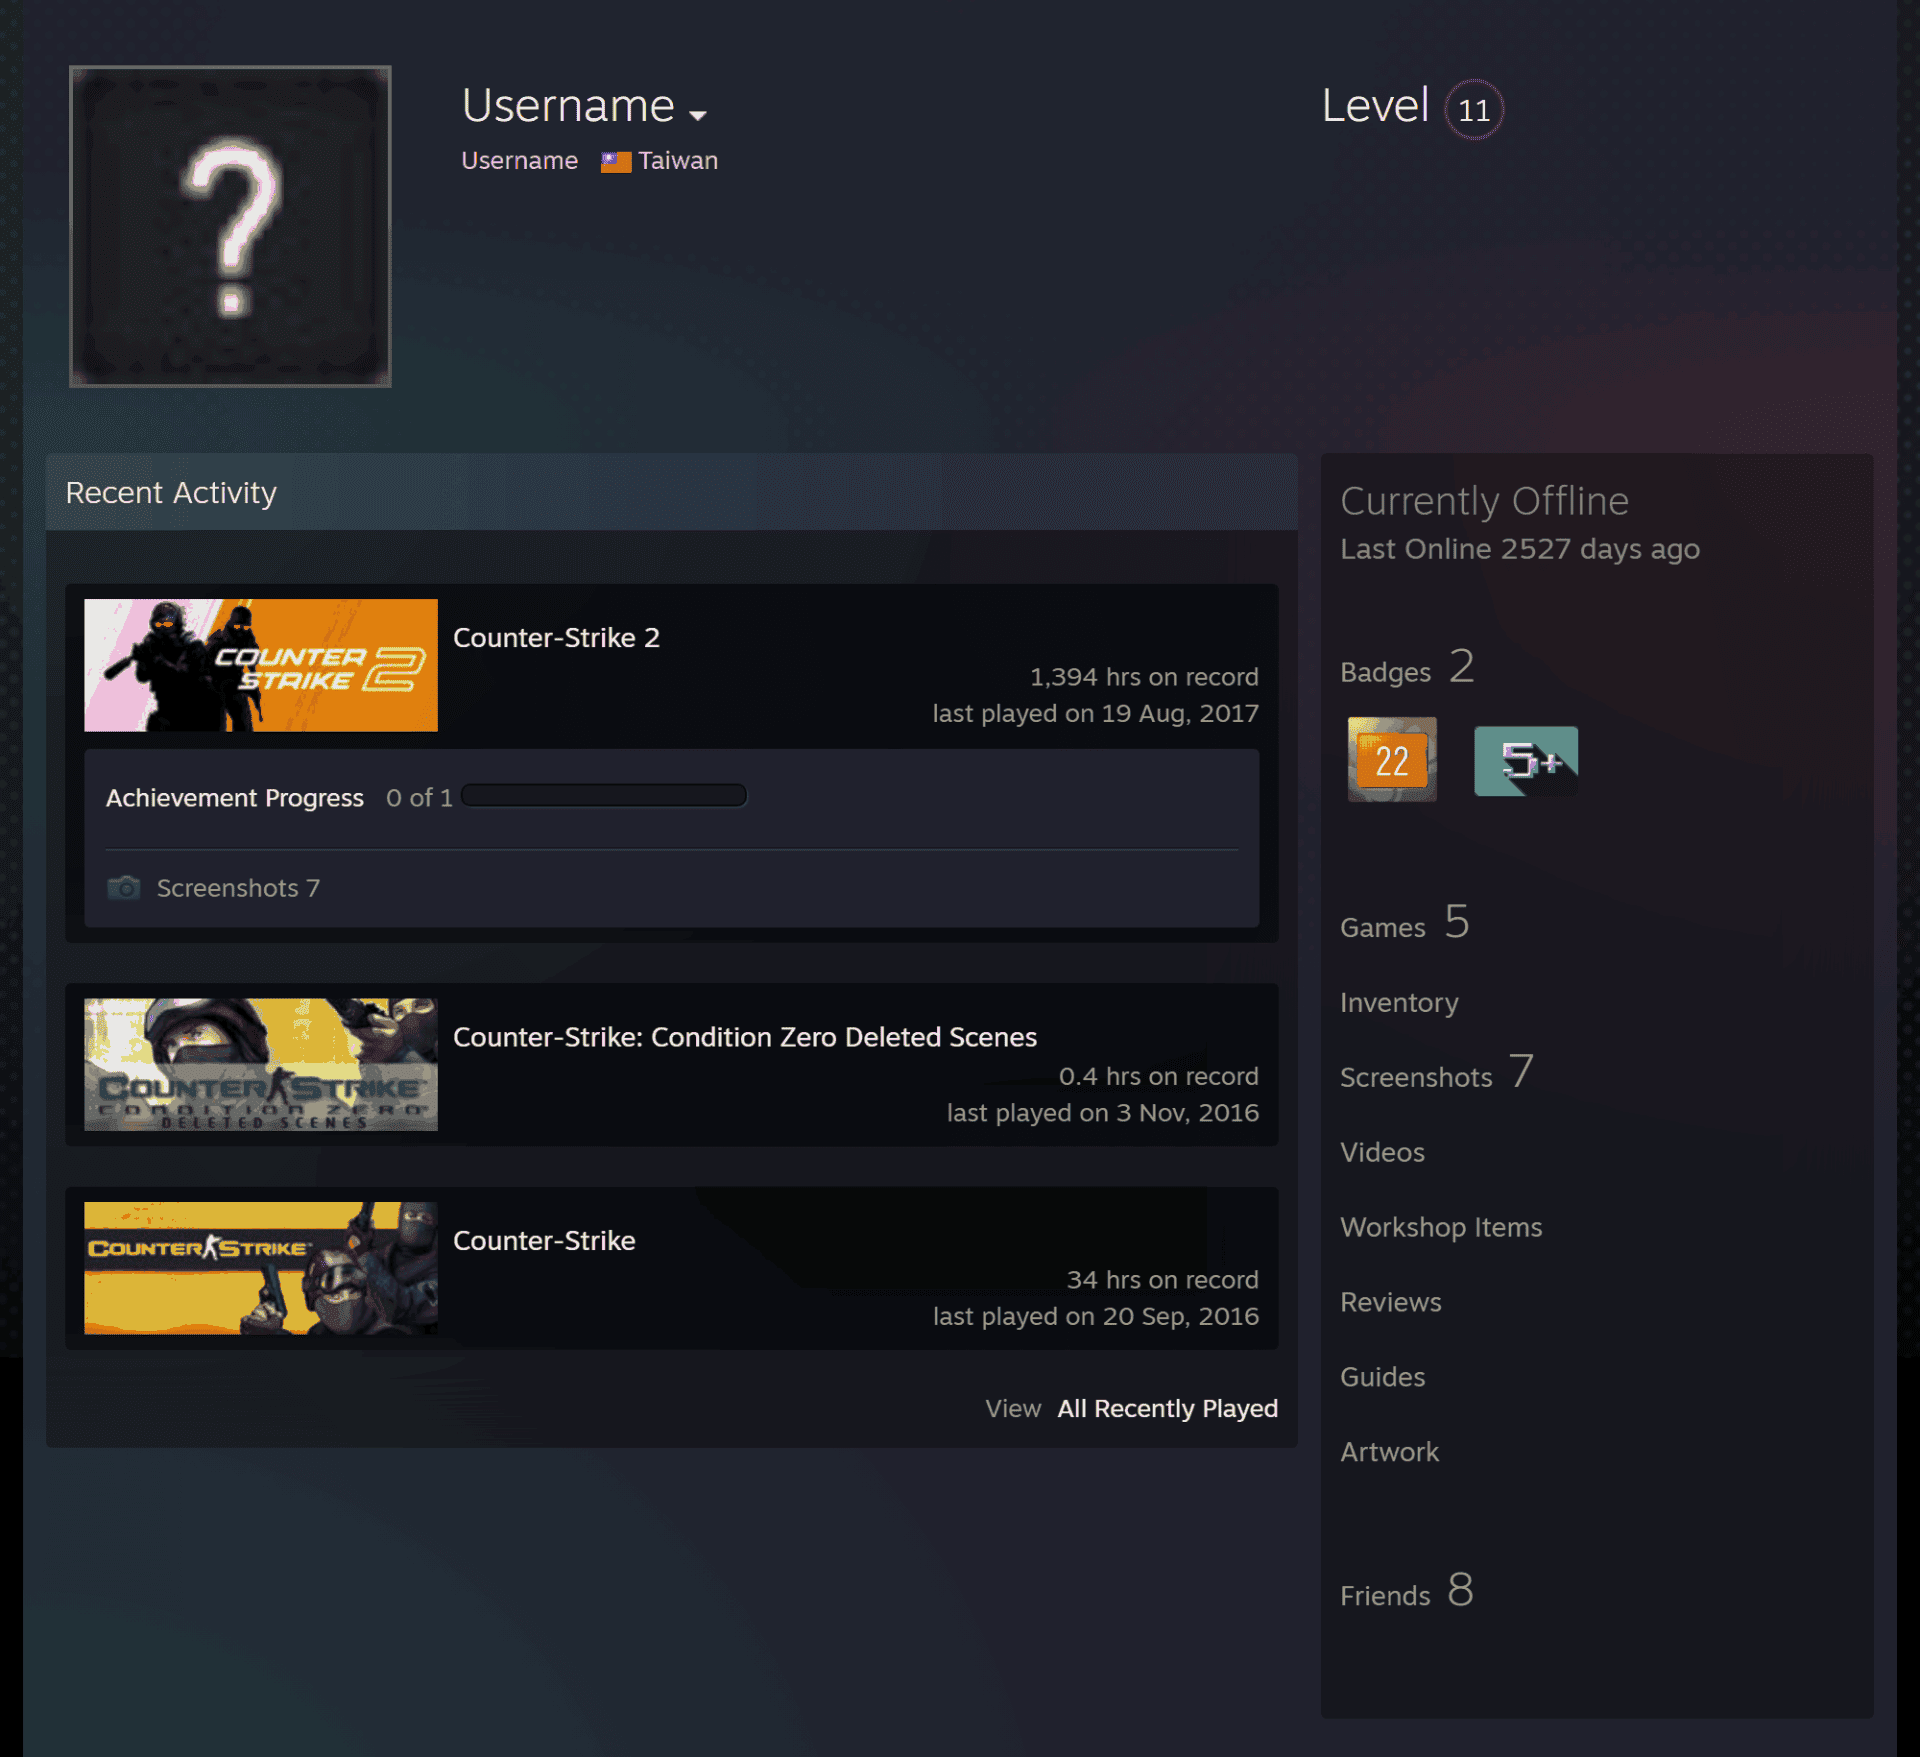Open the Artwork link

[x=1389, y=1452]
